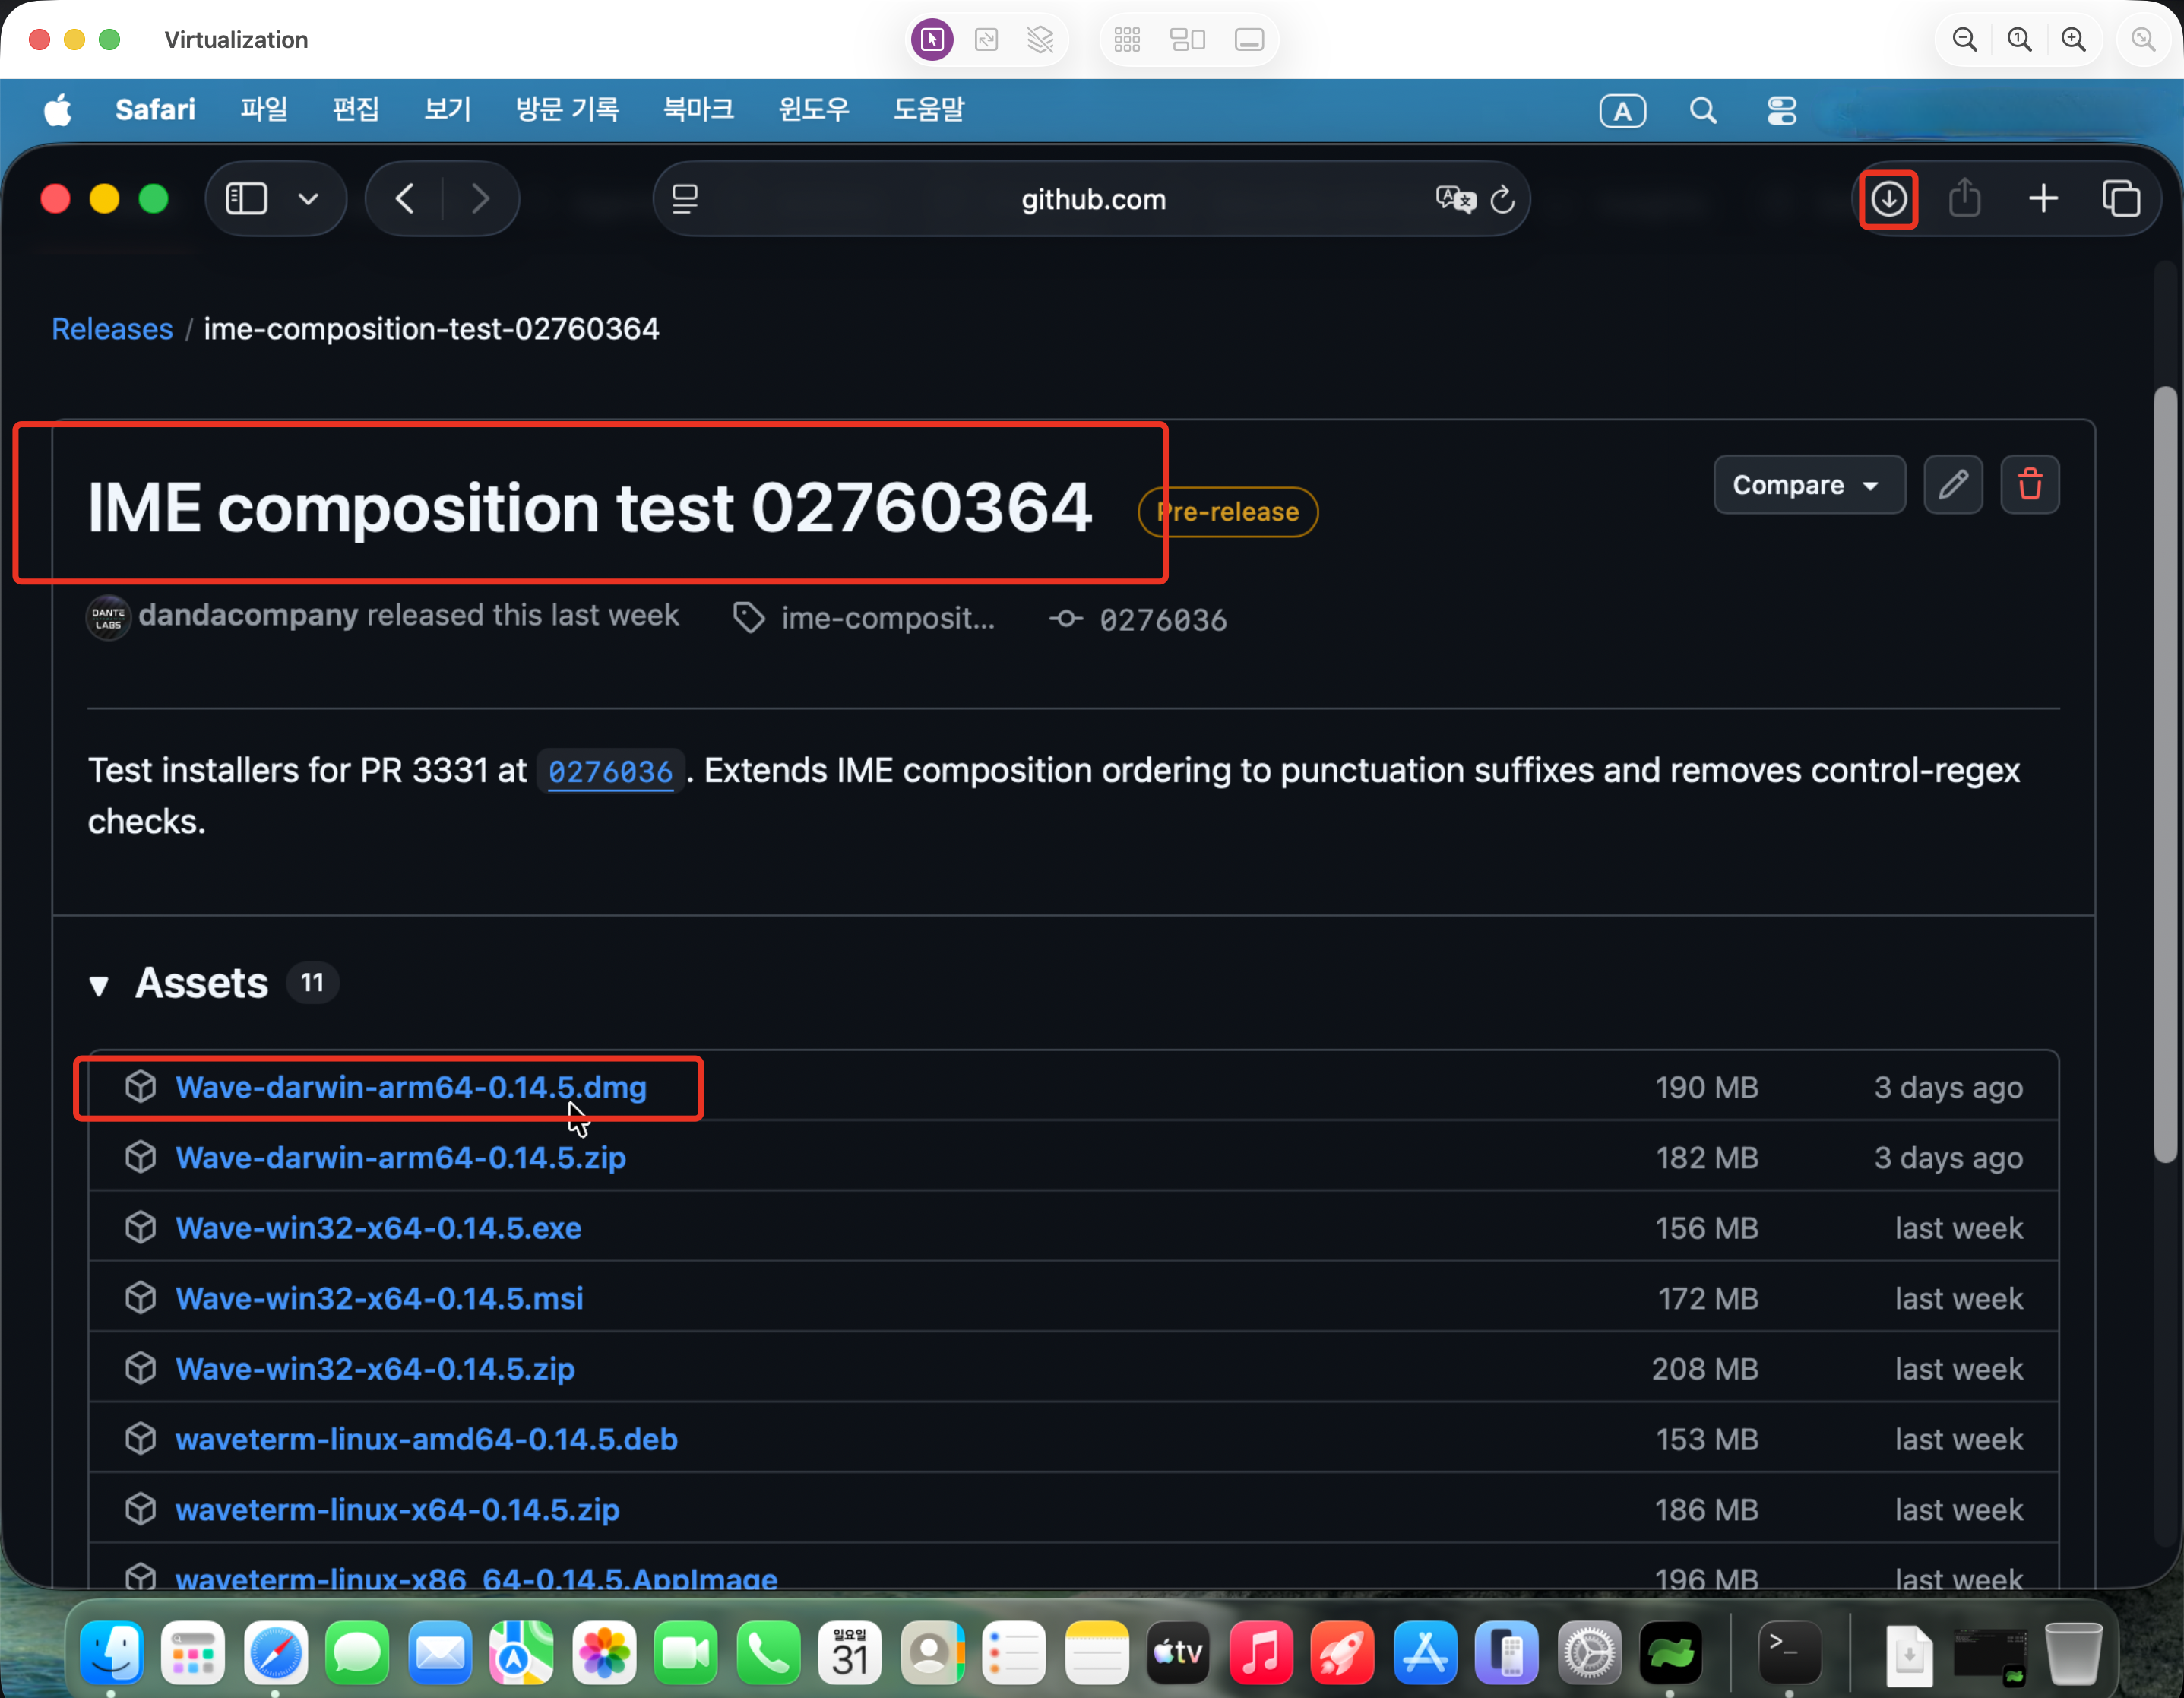This screenshot has width=2184, height=1698.
Task: Click the Assets count '11' badge
Action: (x=312, y=983)
